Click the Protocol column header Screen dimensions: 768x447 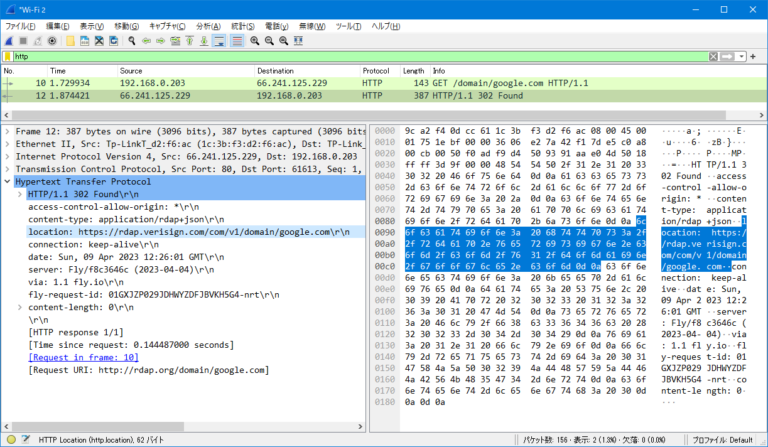376,71
